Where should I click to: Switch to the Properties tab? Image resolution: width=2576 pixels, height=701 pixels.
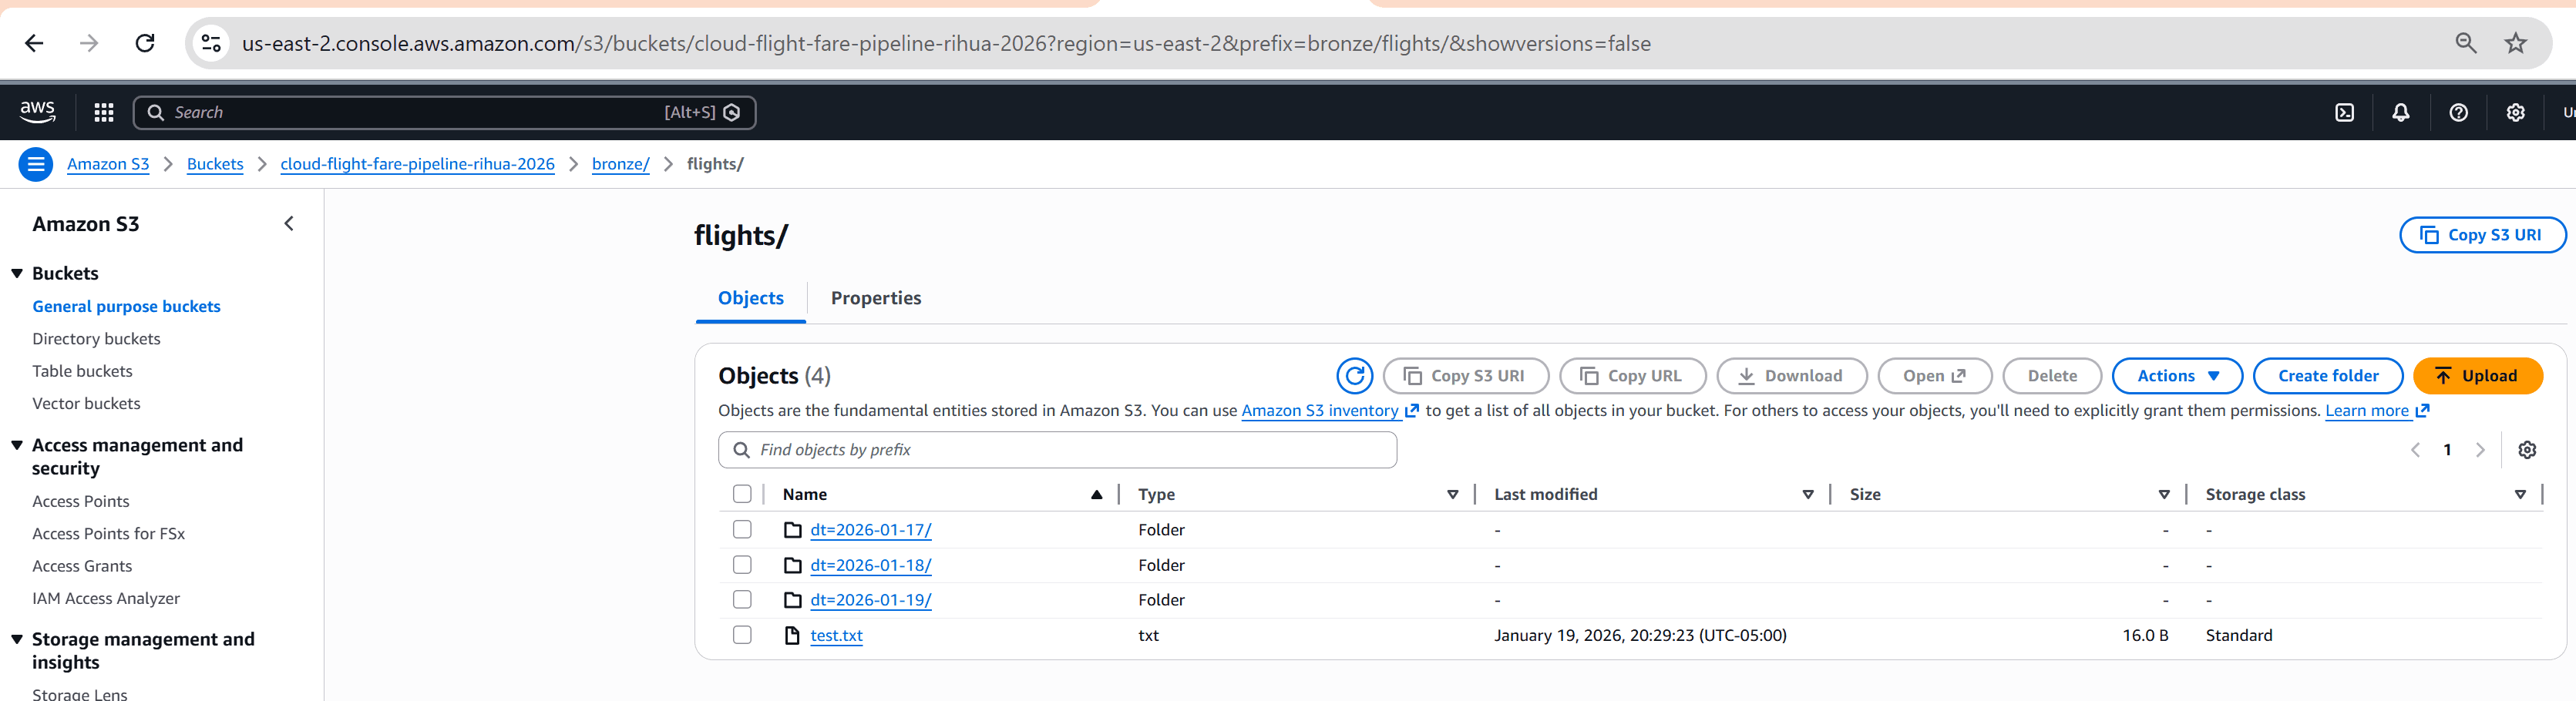pos(876,298)
